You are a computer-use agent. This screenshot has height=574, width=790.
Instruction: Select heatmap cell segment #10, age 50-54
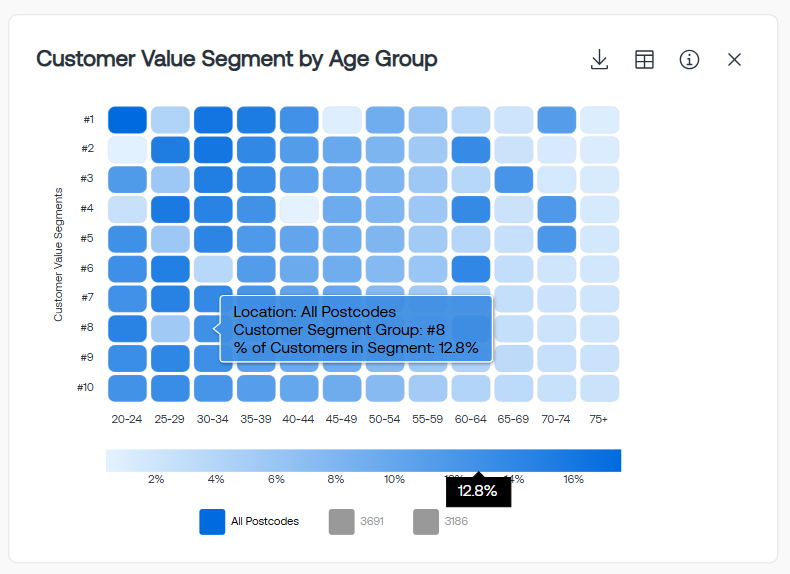pyautogui.click(x=385, y=389)
